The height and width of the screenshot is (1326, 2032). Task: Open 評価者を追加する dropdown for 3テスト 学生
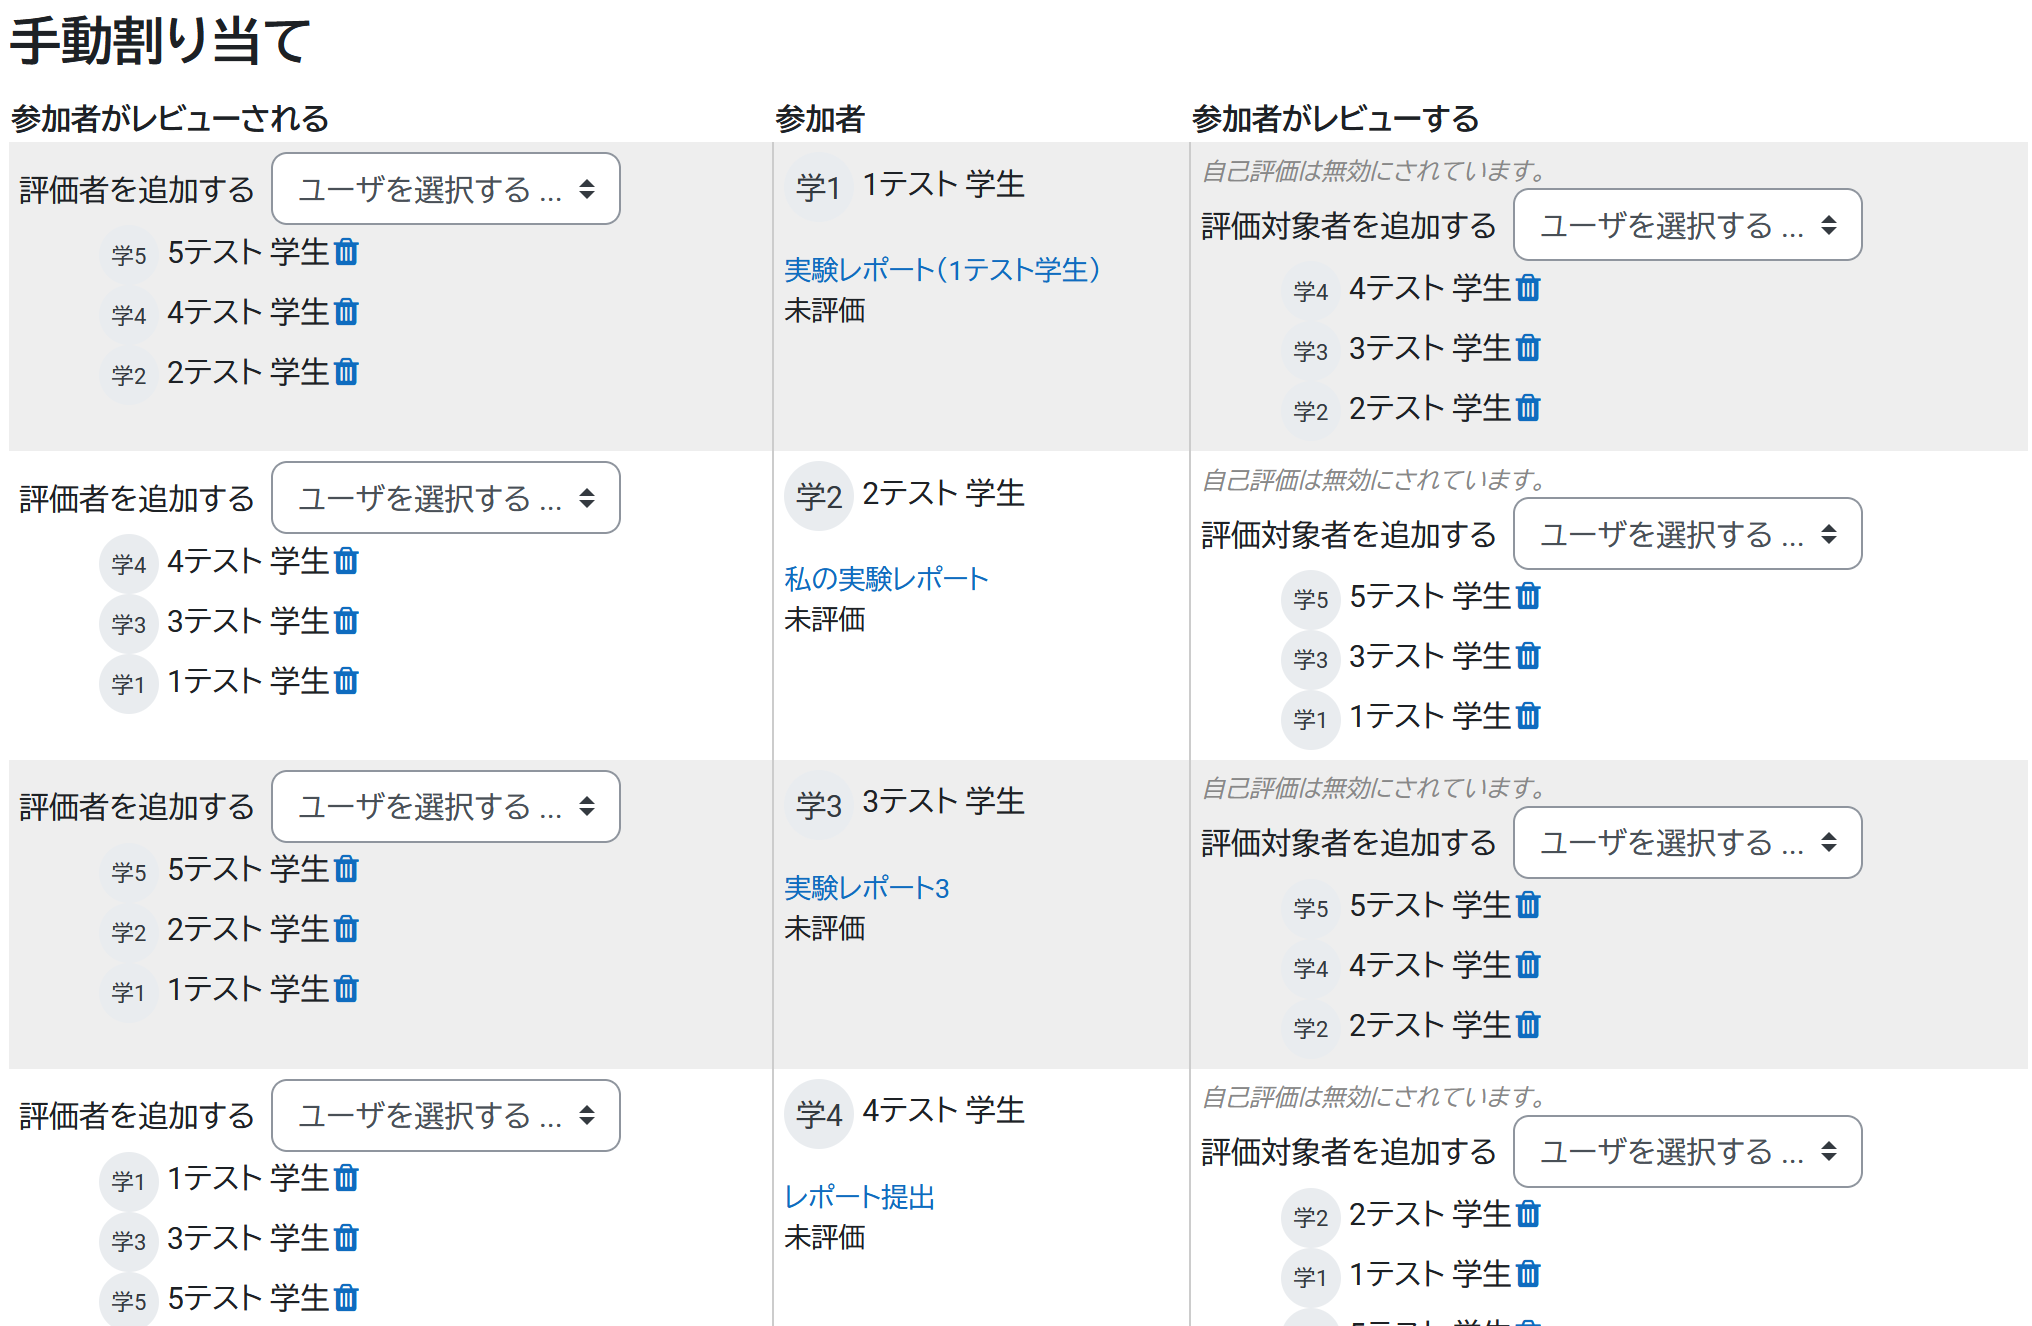tap(446, 806)
